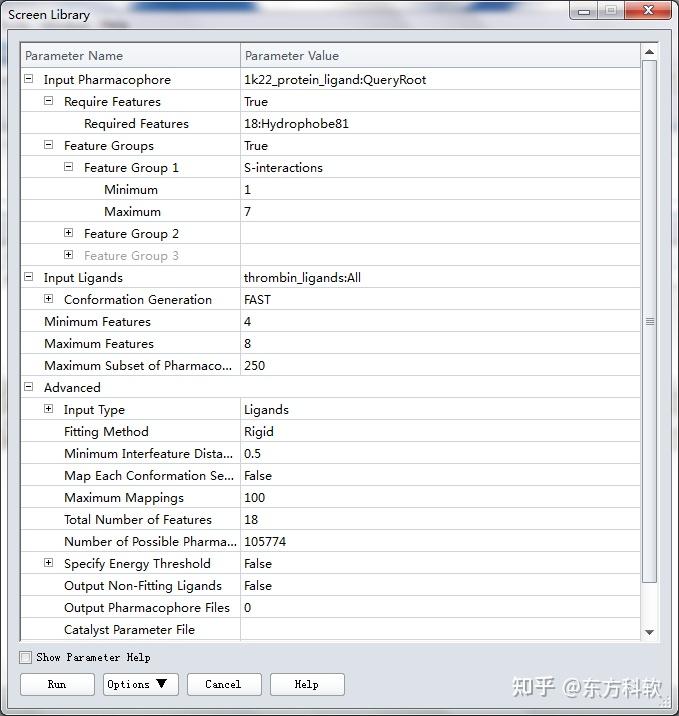Image resolution: width=679 pixels, height=716 pixels.
Task: Click the Help button
Action: coord(307,684)
